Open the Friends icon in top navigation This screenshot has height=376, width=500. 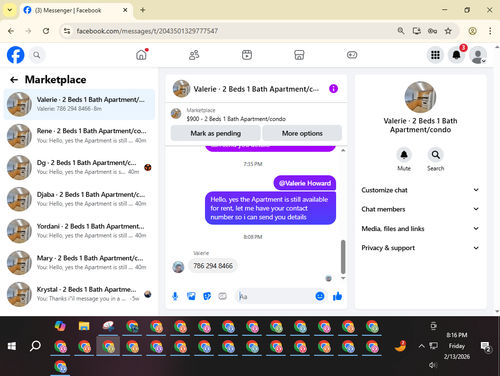194,55
